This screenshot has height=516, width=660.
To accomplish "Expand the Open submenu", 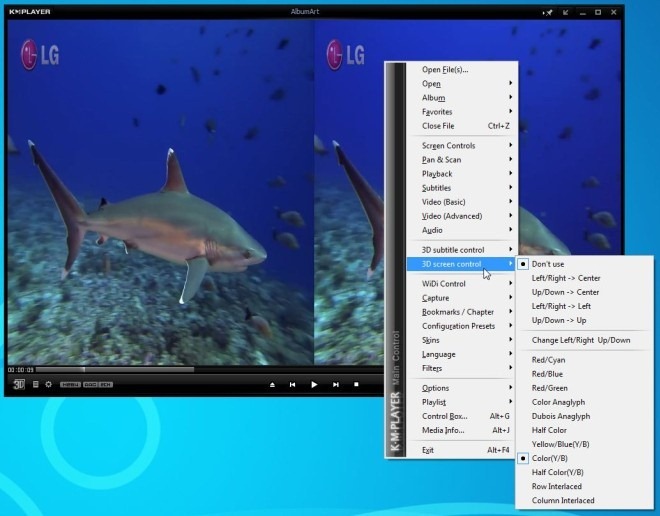I will [x=462, y=84].
